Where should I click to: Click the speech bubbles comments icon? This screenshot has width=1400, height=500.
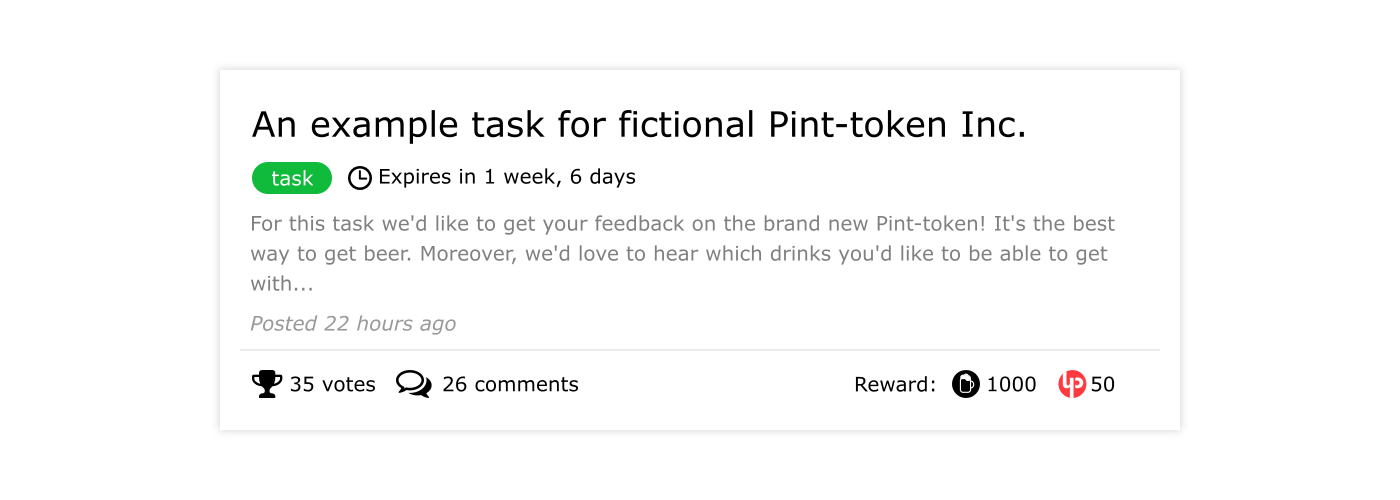click(x=413, y=384)
